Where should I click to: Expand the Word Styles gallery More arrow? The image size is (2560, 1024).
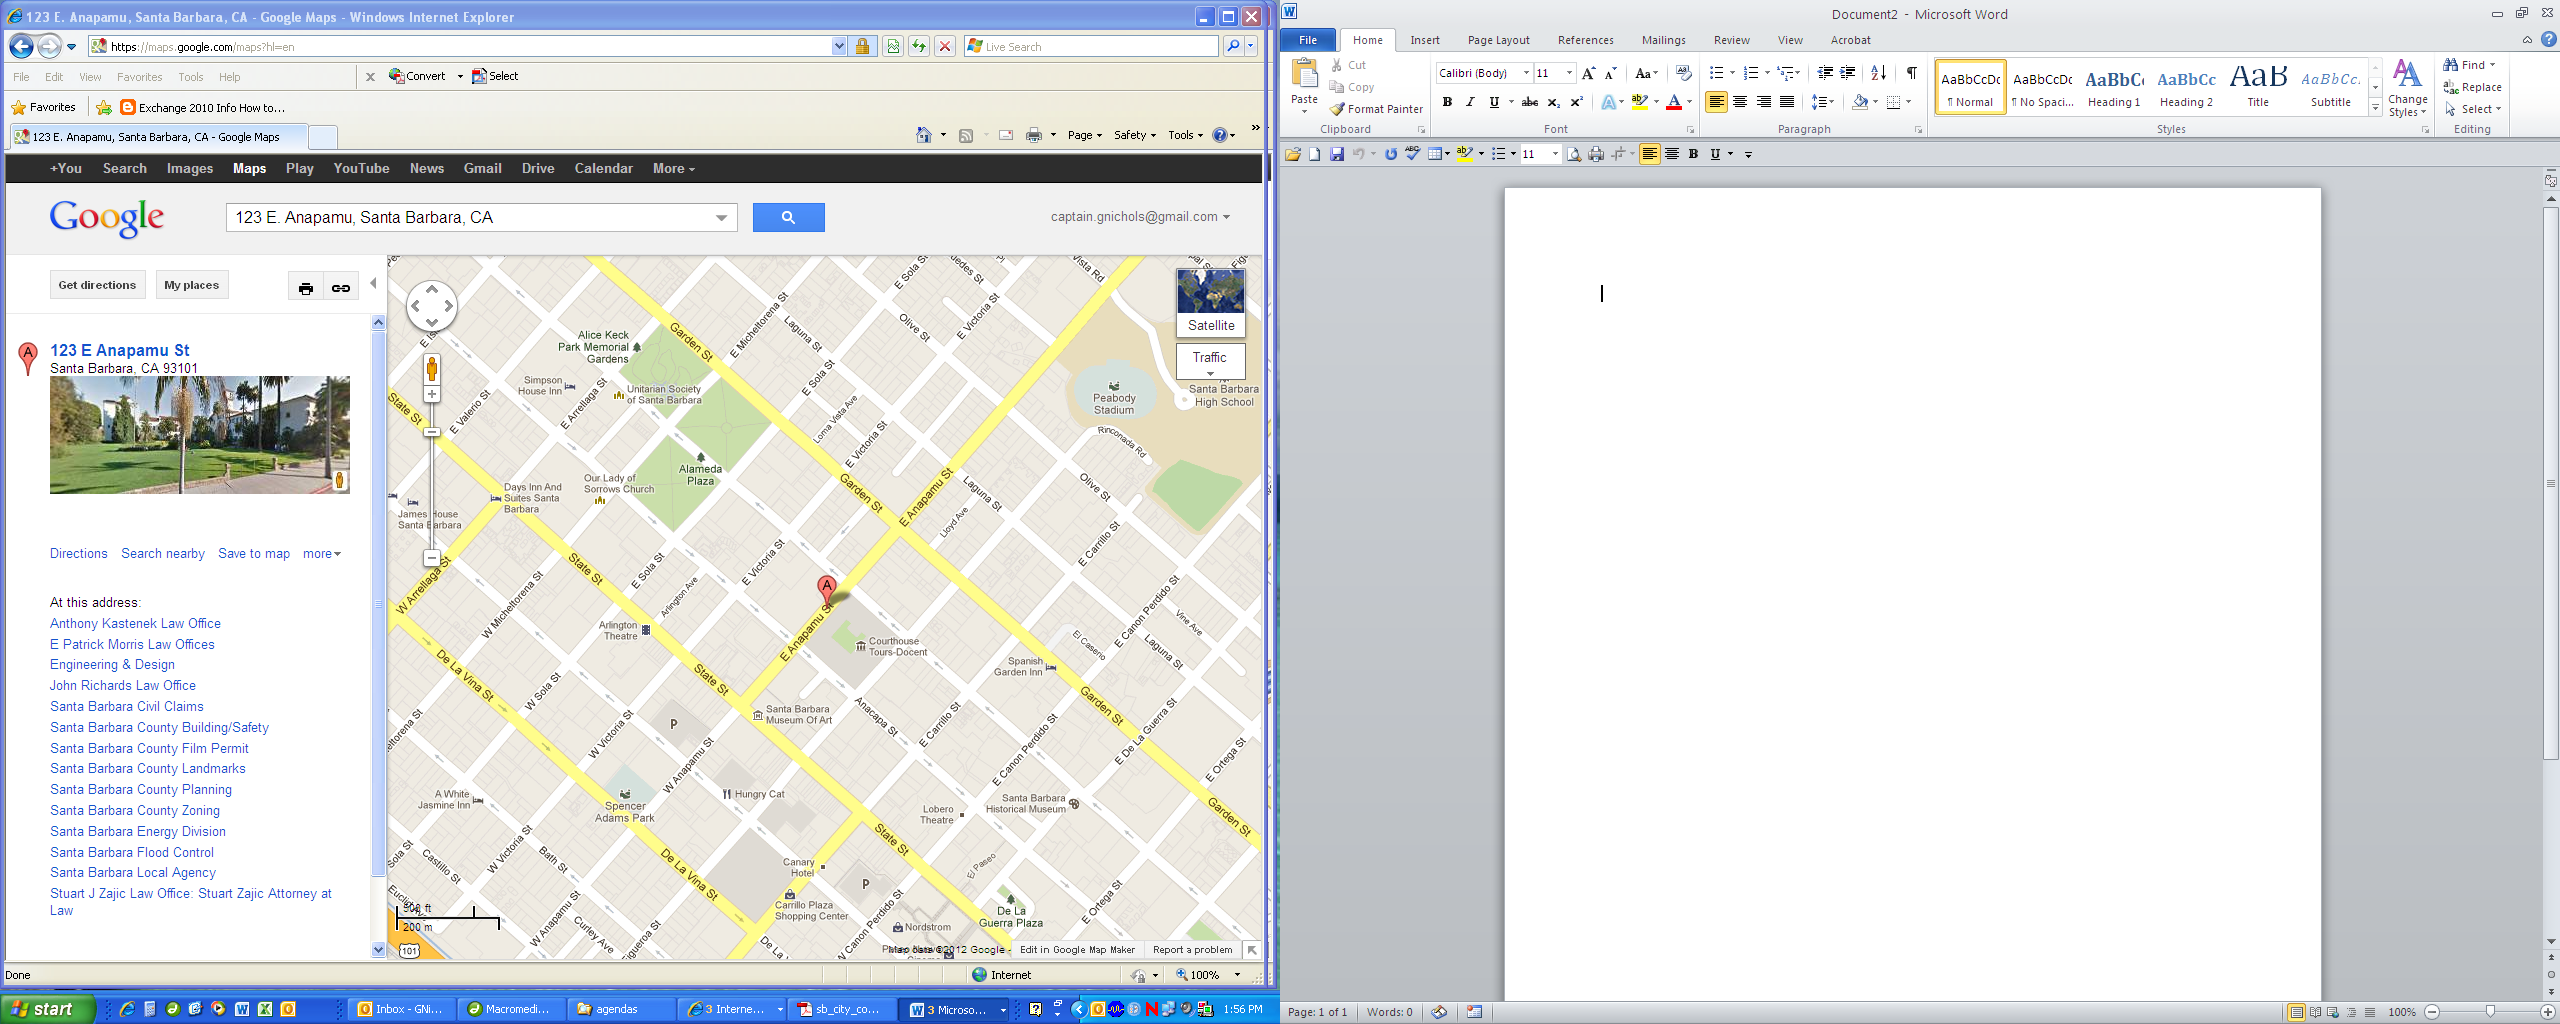pos(2376,108)
